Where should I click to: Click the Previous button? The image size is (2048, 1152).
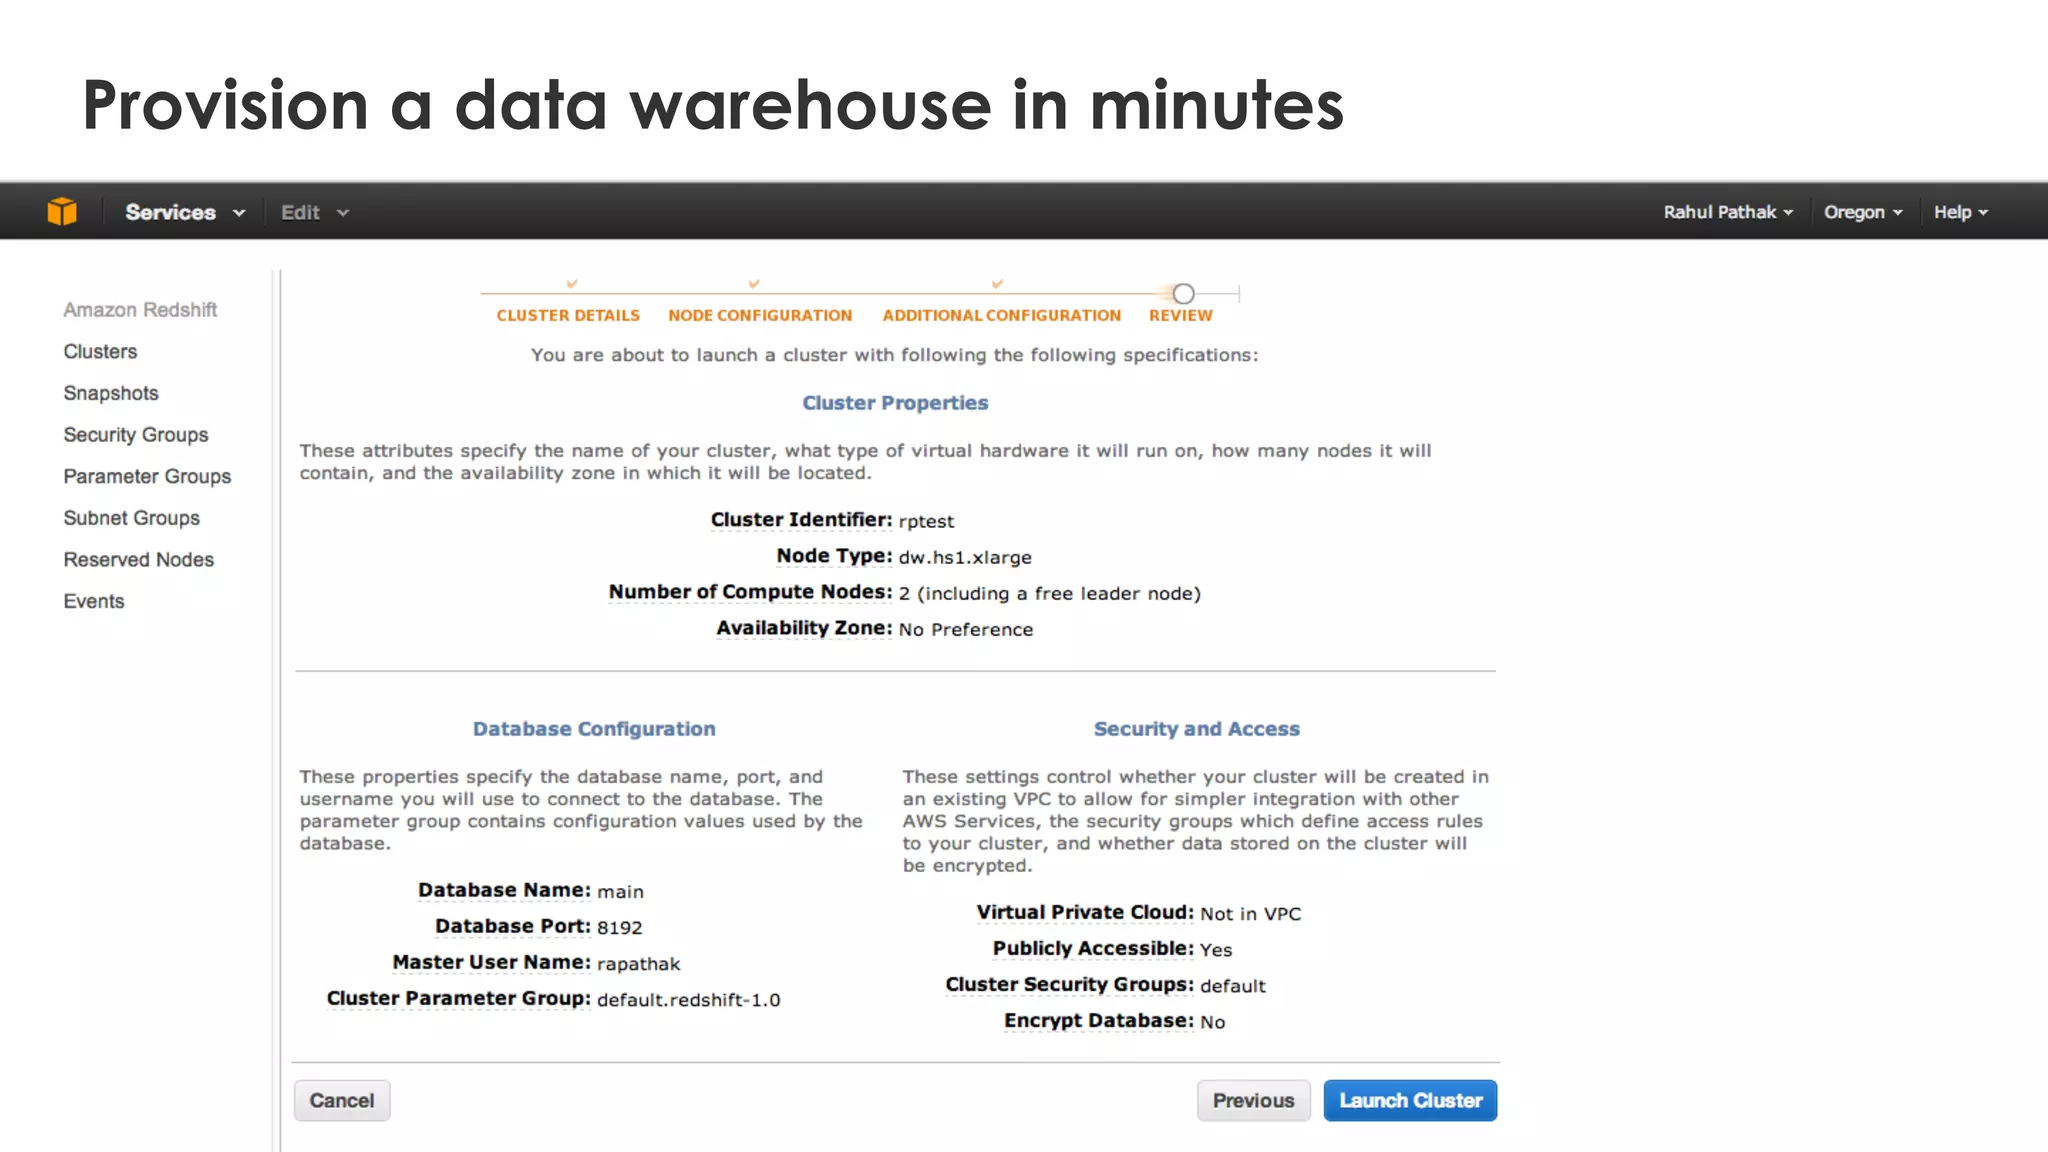(x=1254, y=1100)
